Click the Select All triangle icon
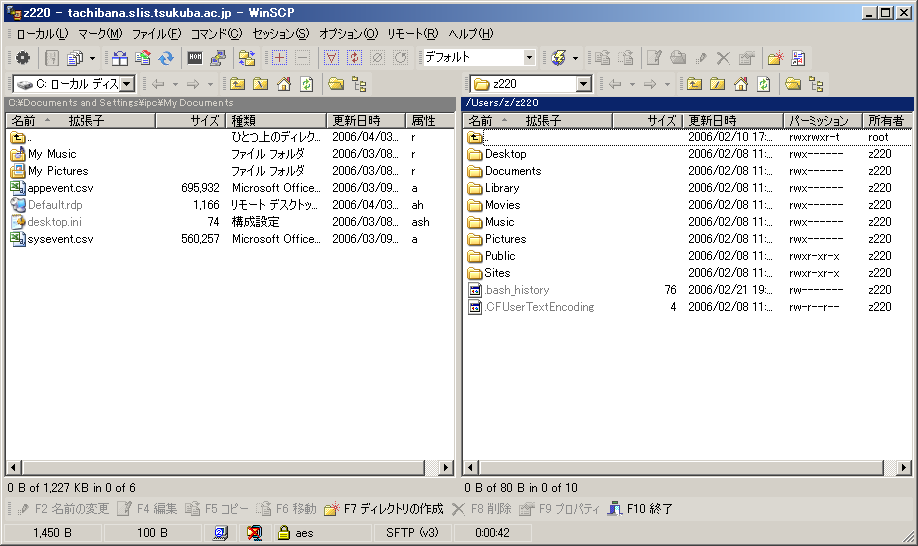 (331, 58)
